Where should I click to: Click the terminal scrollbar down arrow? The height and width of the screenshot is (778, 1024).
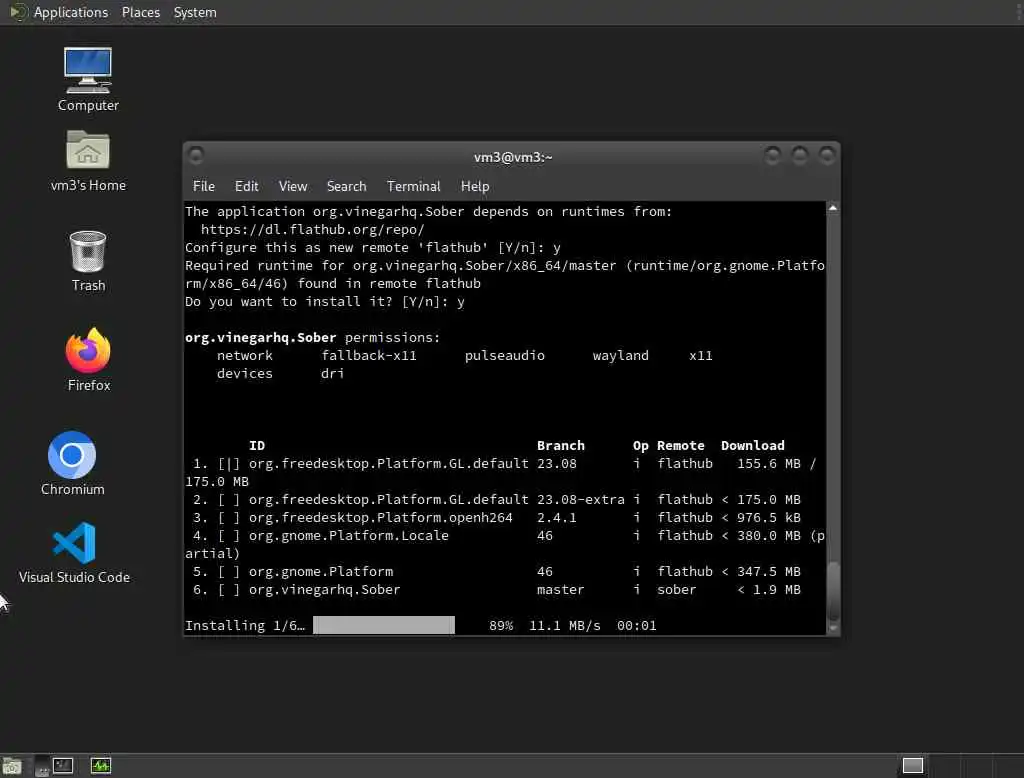tap(833, 628)
